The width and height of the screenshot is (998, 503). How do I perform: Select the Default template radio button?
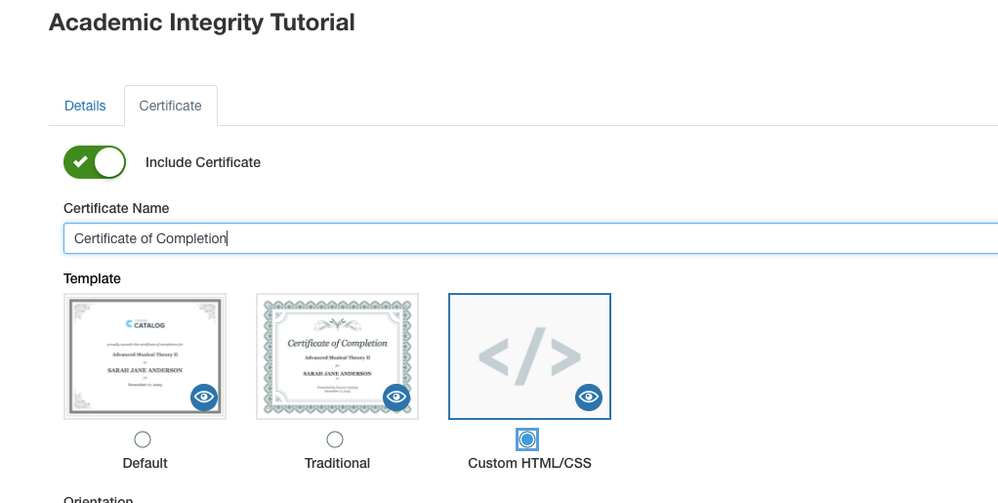click(143, 439)
